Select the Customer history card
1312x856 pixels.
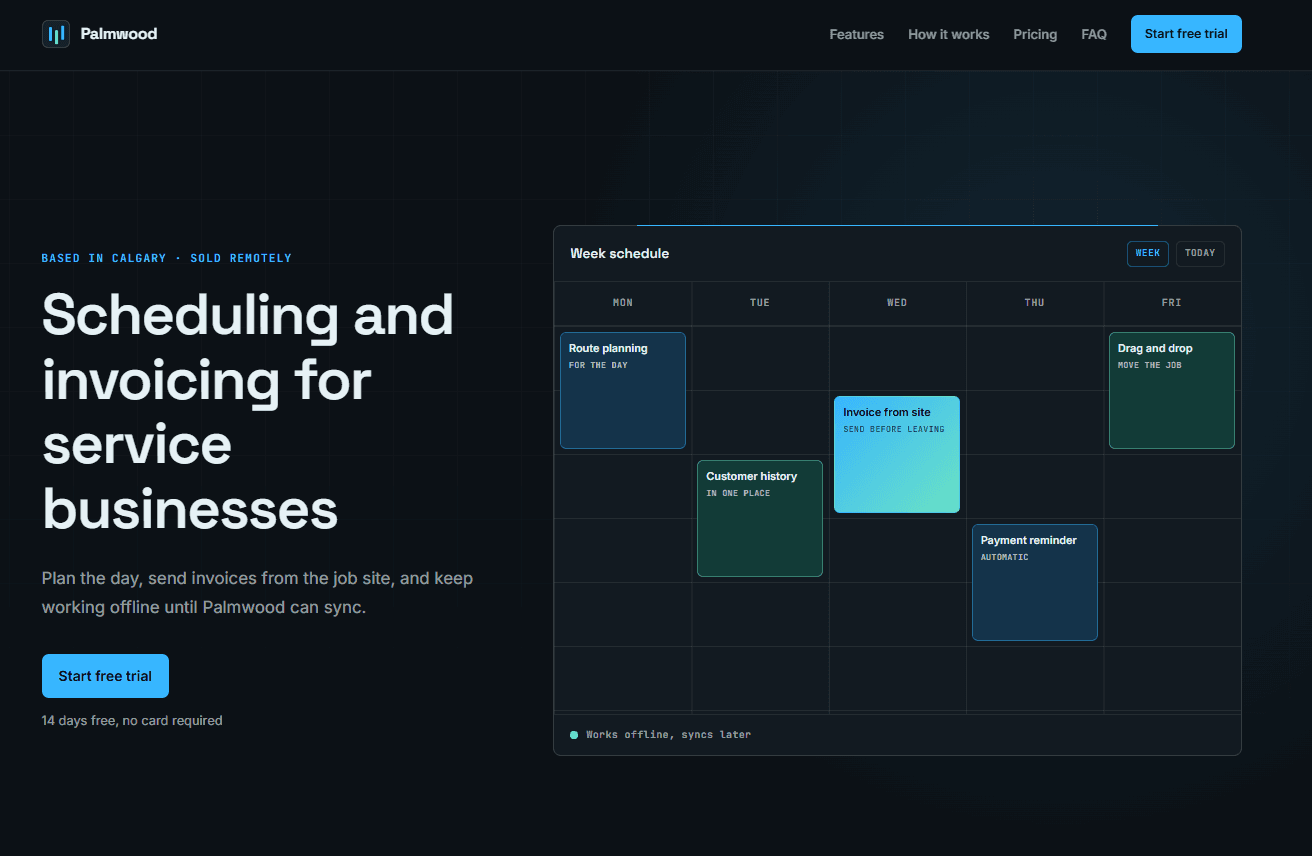click(760, 518)
